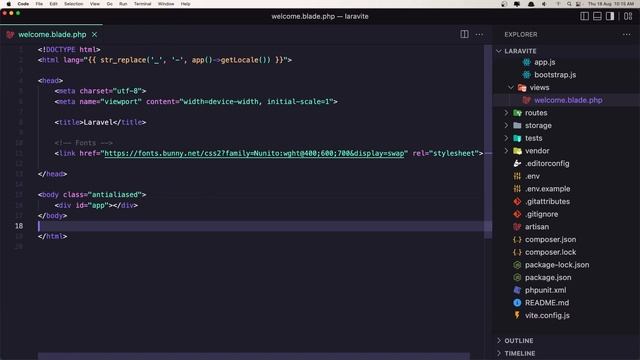Click the package-lock.json node icon
Image resolution: width=640 pixels, height=360 pixels.
click(517, 265)
